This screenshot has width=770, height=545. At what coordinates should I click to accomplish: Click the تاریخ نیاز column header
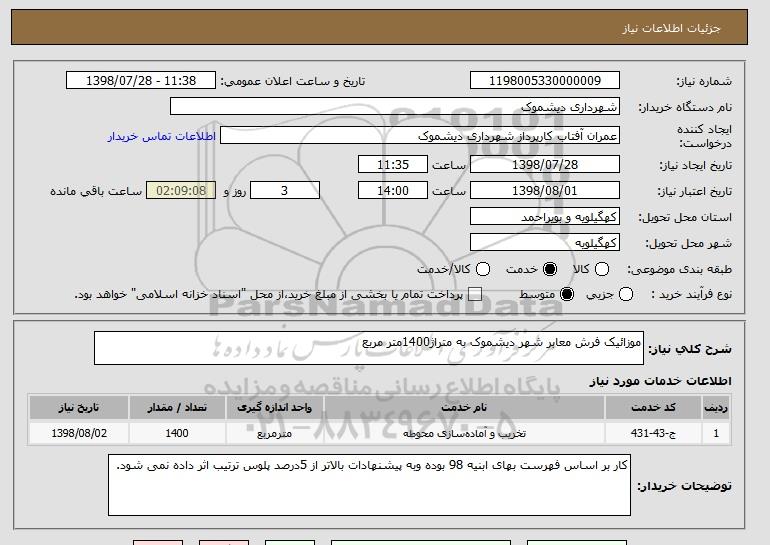point(79,408)
